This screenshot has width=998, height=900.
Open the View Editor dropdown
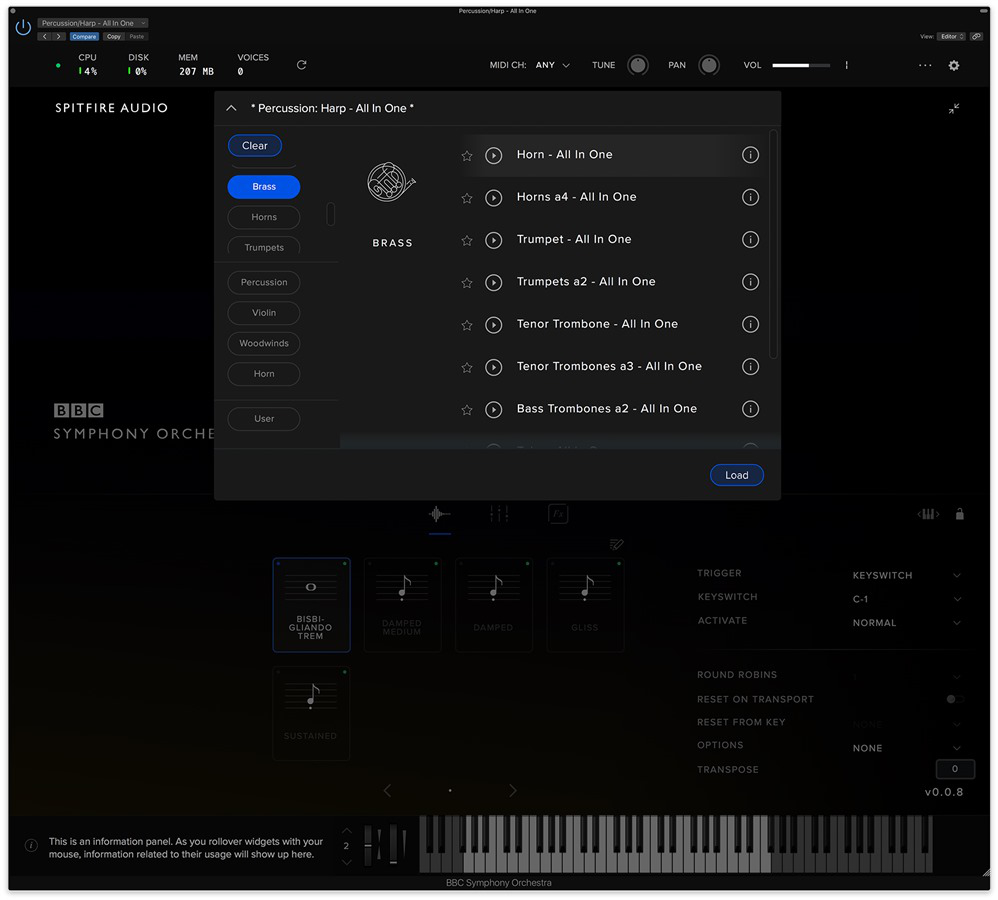click(x=952, y=36)
